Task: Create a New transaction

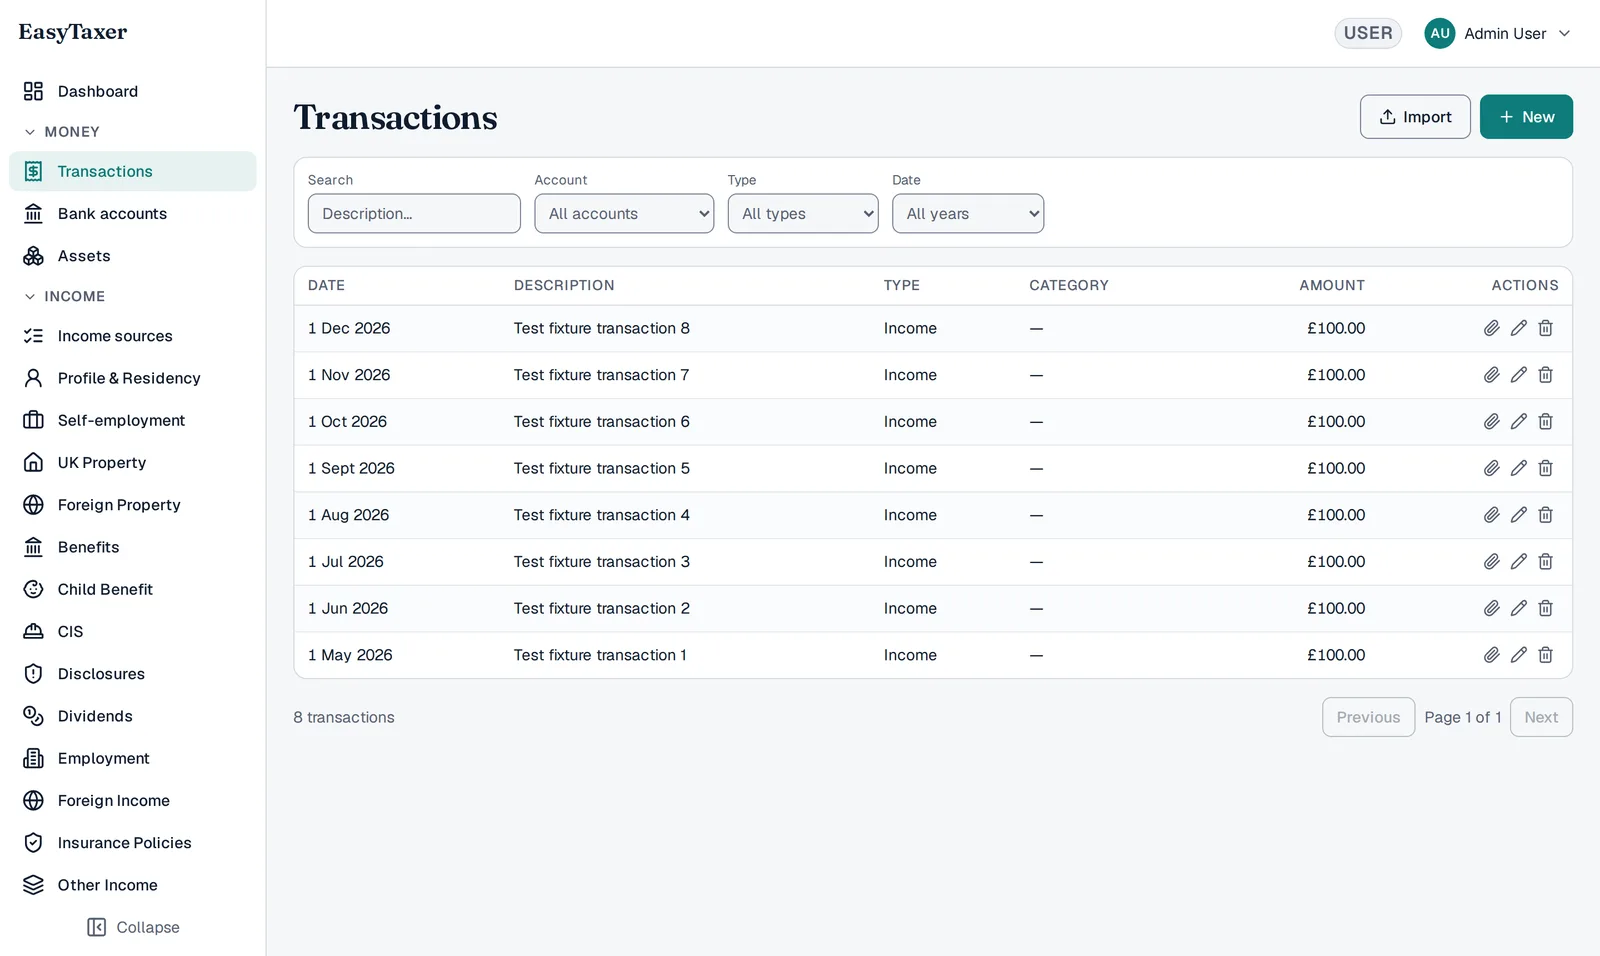Action: pos(1526,117)
